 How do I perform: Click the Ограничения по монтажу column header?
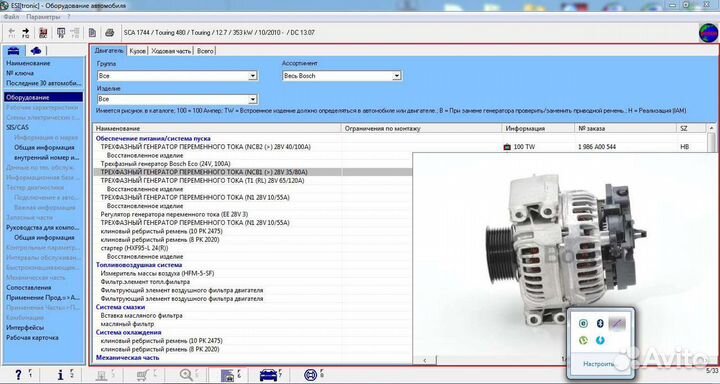422,129
